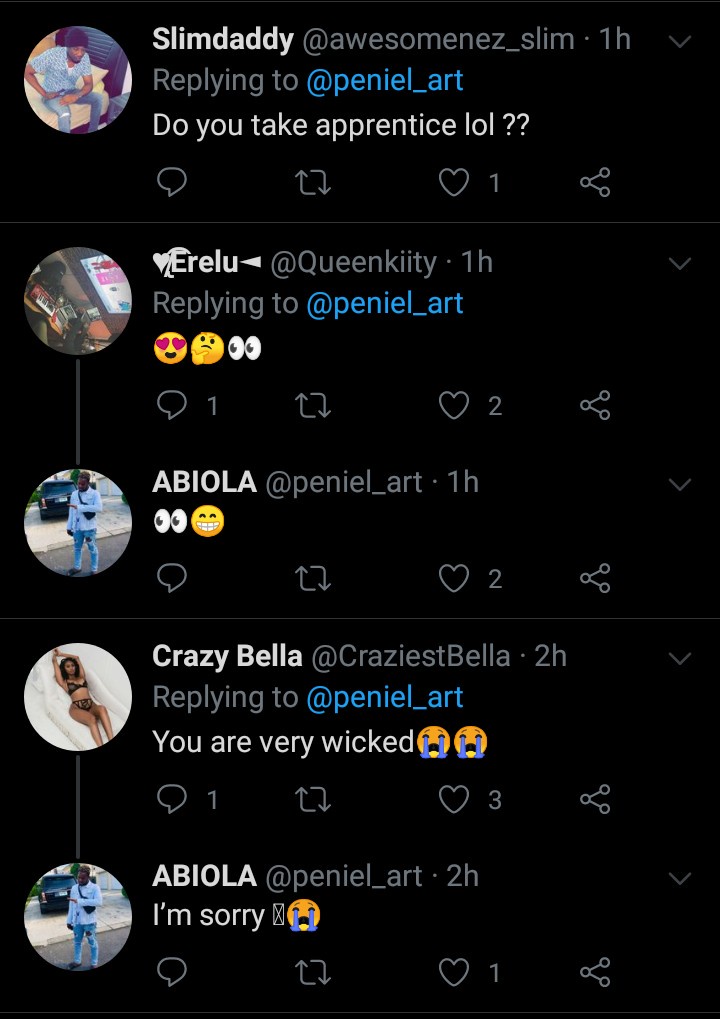Open the options chevron on Slimdaddy's tweet

(x=680, y=42)
